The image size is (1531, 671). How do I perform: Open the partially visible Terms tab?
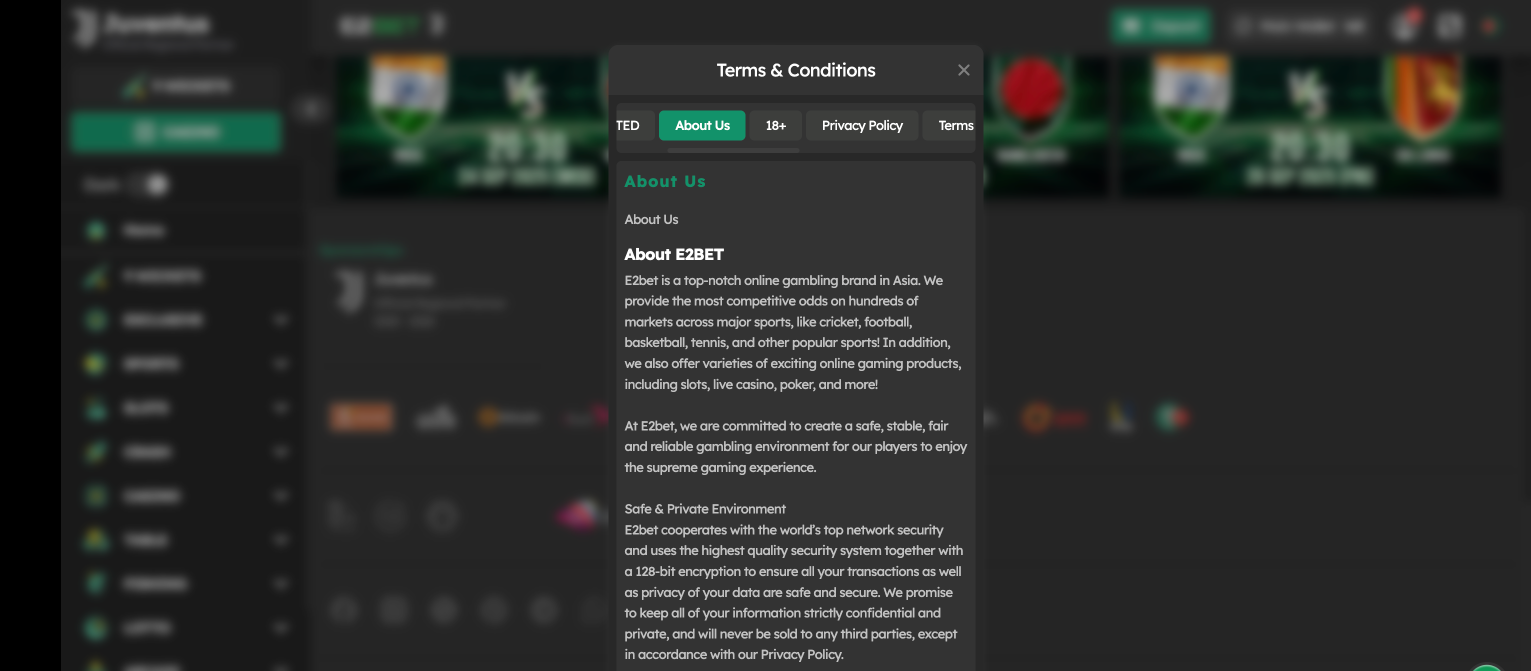click(955, 126)
